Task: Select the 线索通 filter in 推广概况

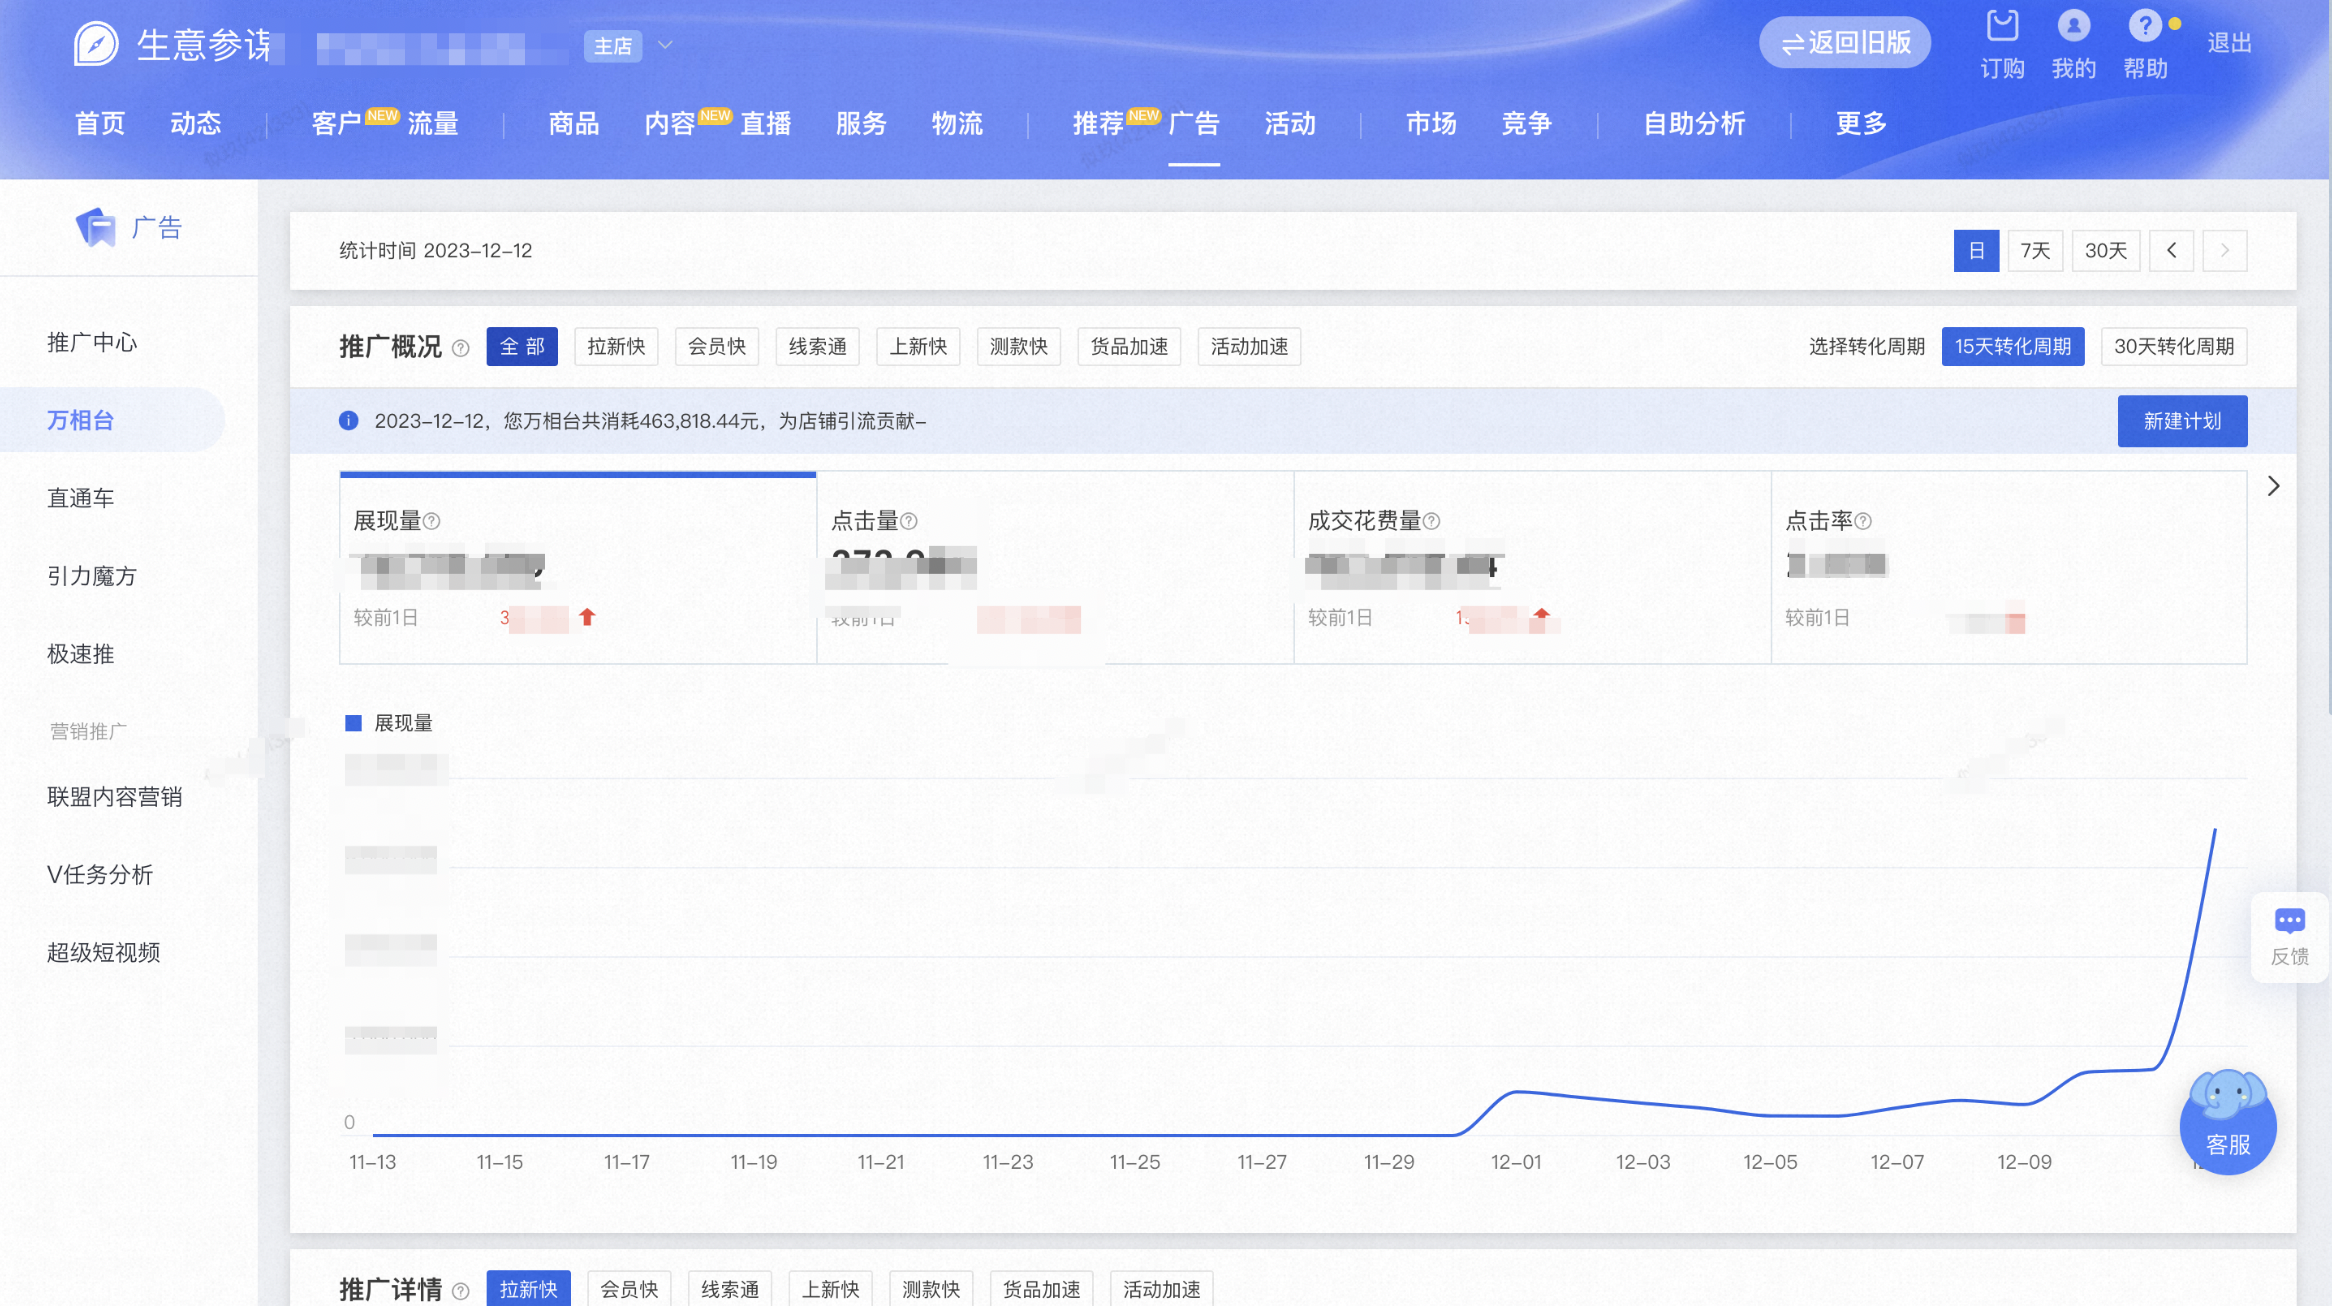Action: tap(818, 346)
